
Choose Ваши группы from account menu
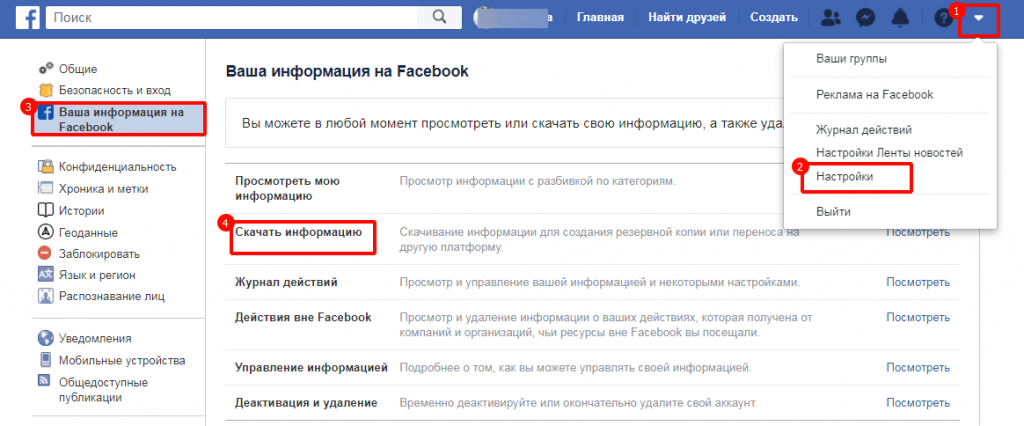coord(851,59)
